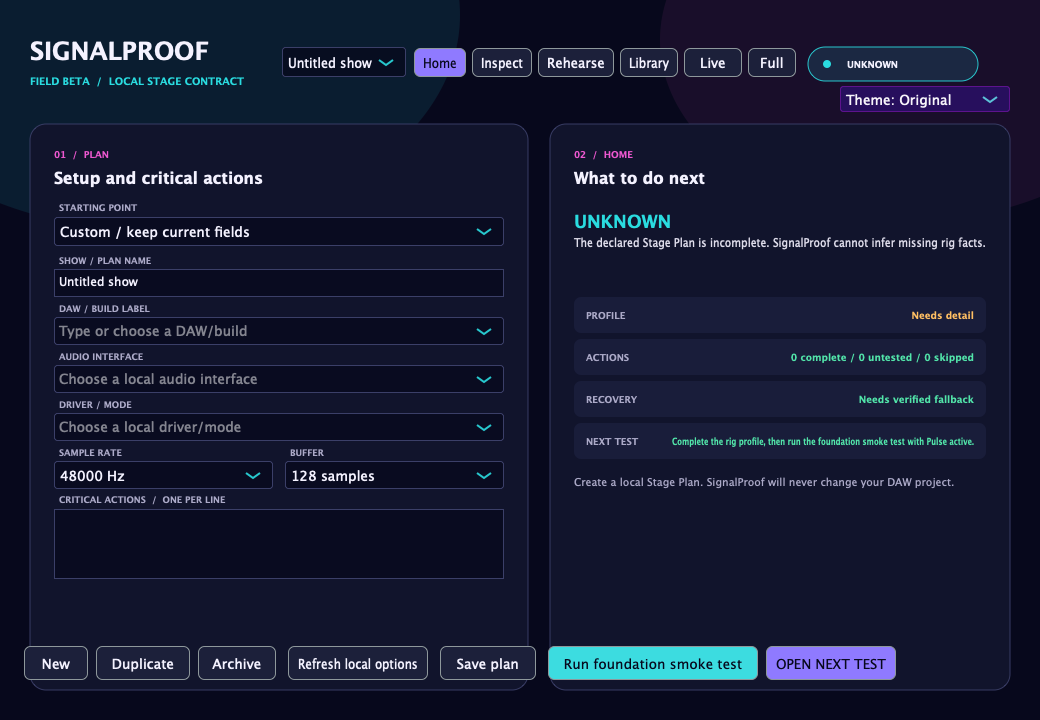Open the Live tab
1040x720 pixels.
(712, 63)
